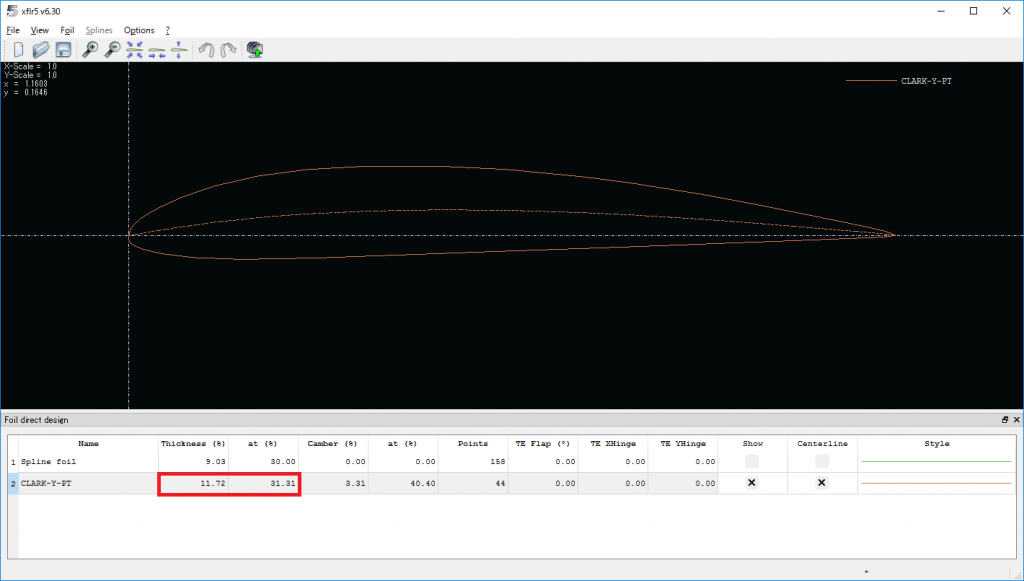Open a file with the folder icon
This screenshot has height=581, width=1024.
coord(41,49)
